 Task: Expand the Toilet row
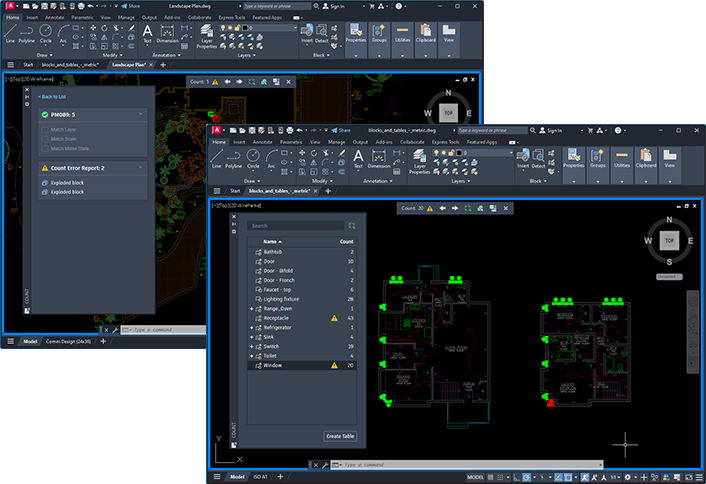tap(252, 356)
